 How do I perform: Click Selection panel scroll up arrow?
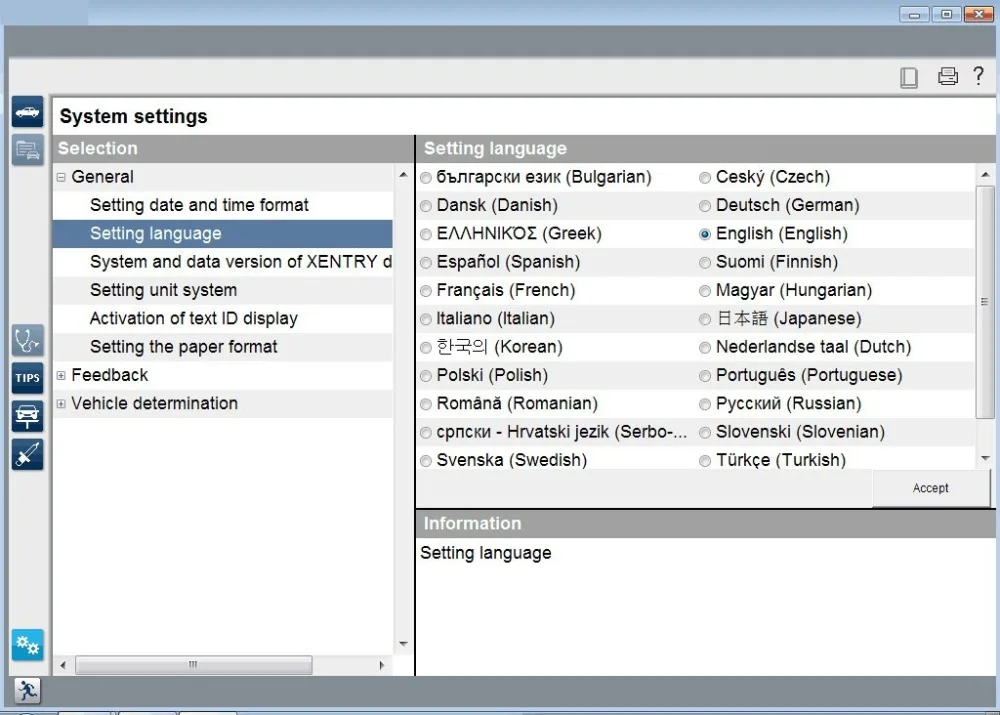[403, 175]
